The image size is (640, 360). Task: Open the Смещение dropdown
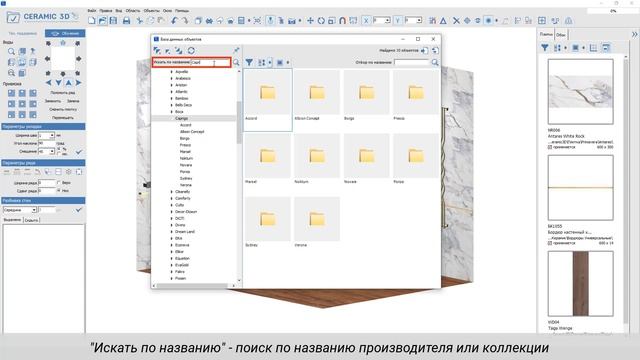[x=52, y=151]
